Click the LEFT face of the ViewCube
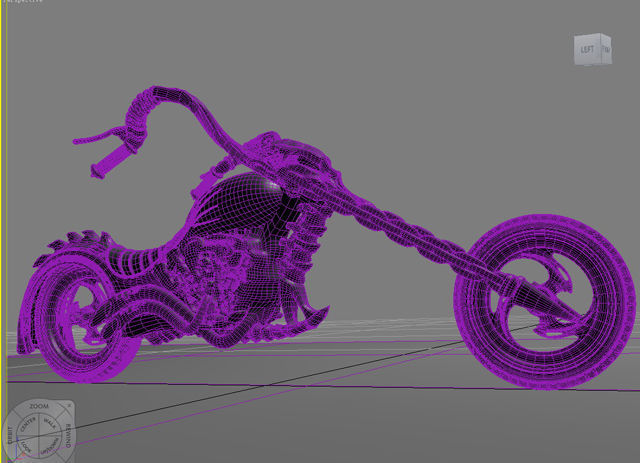 point(587,49)
